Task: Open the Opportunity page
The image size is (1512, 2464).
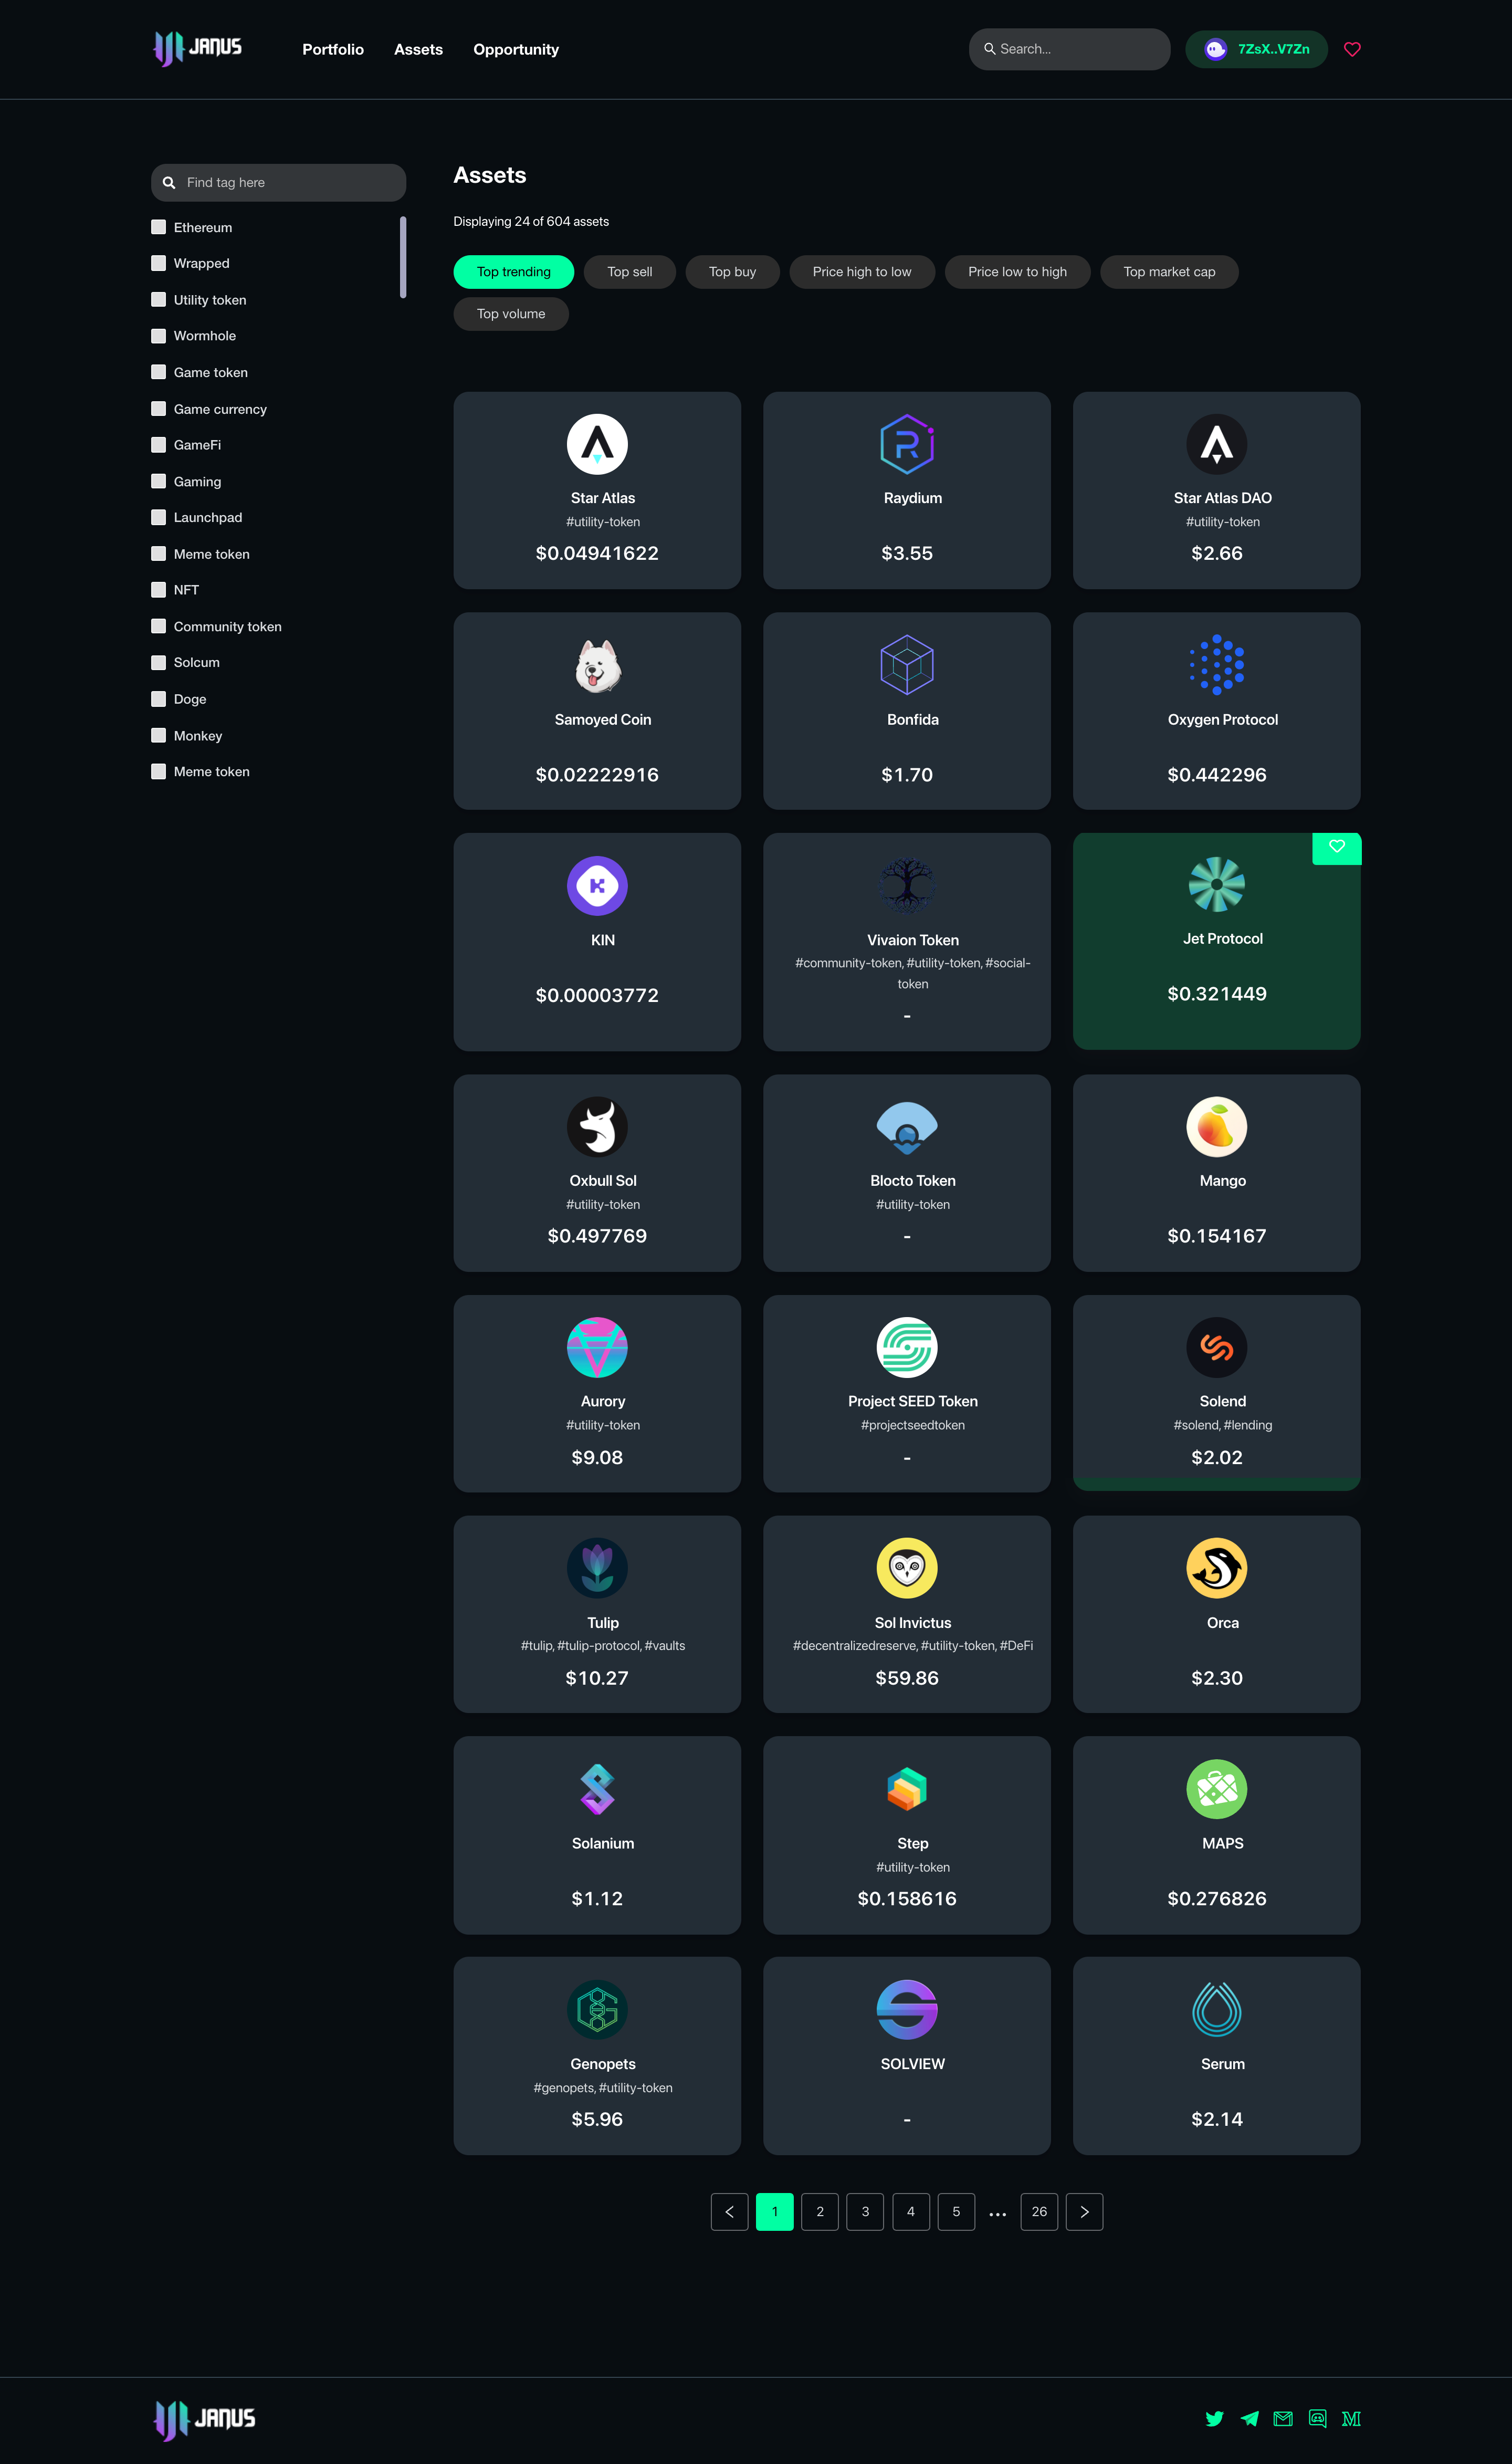Action: 516,49
